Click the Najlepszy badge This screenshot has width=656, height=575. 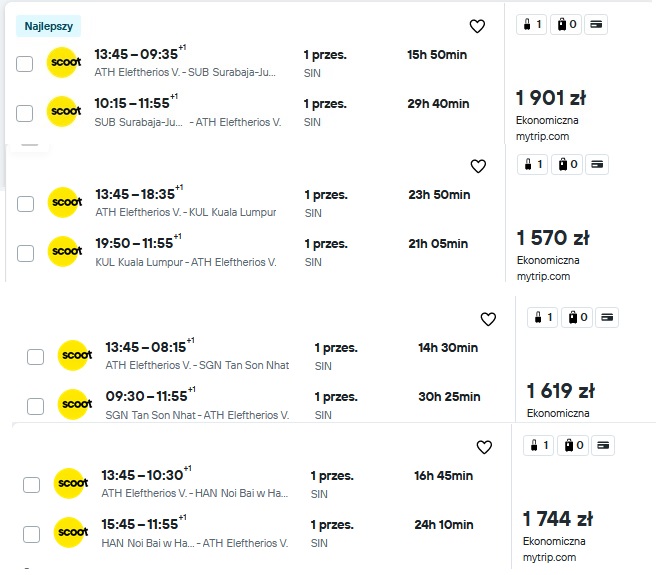49,26
